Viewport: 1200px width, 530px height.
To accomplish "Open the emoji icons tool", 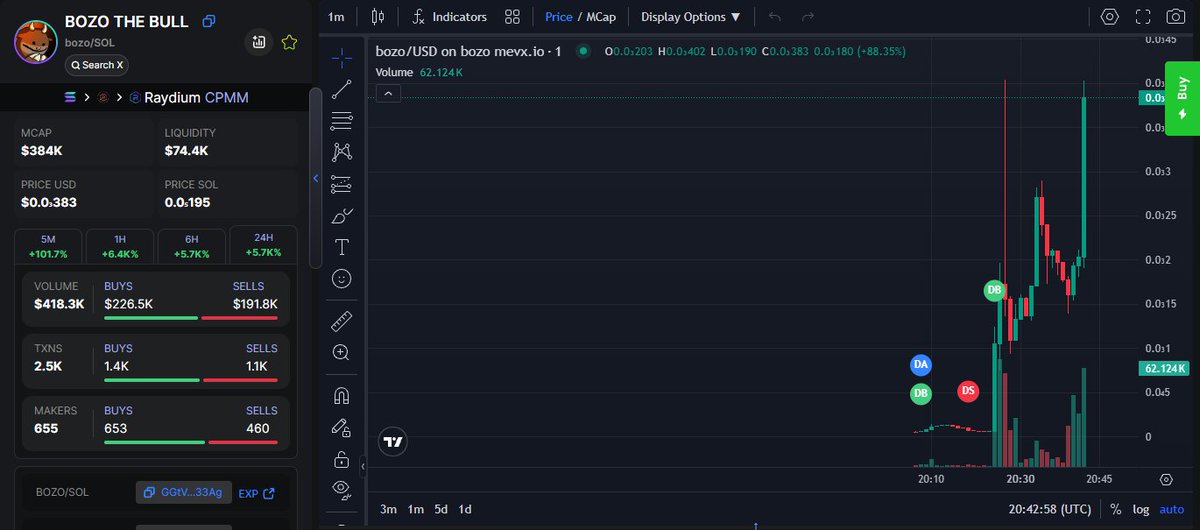I will coord(342,279).
